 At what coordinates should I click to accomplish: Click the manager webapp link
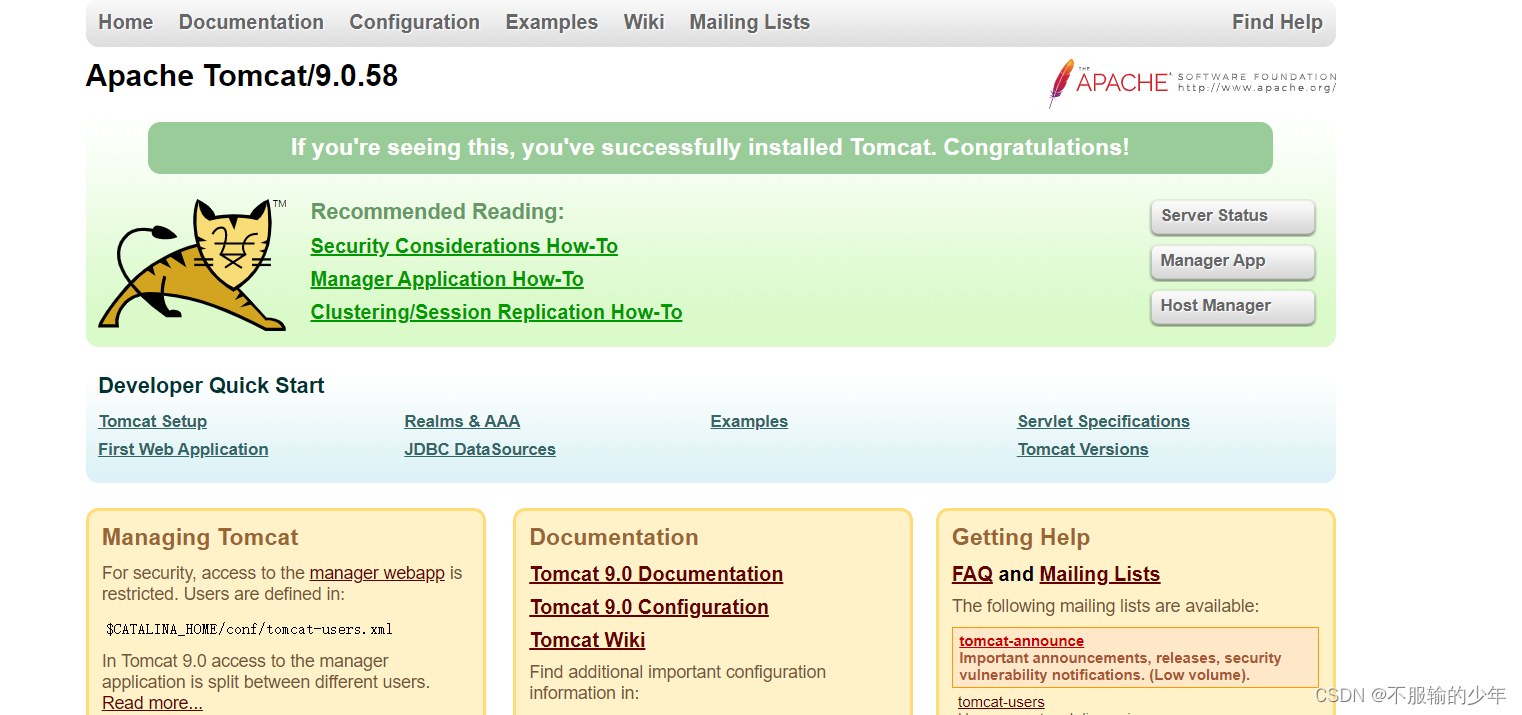coord(377,573)
